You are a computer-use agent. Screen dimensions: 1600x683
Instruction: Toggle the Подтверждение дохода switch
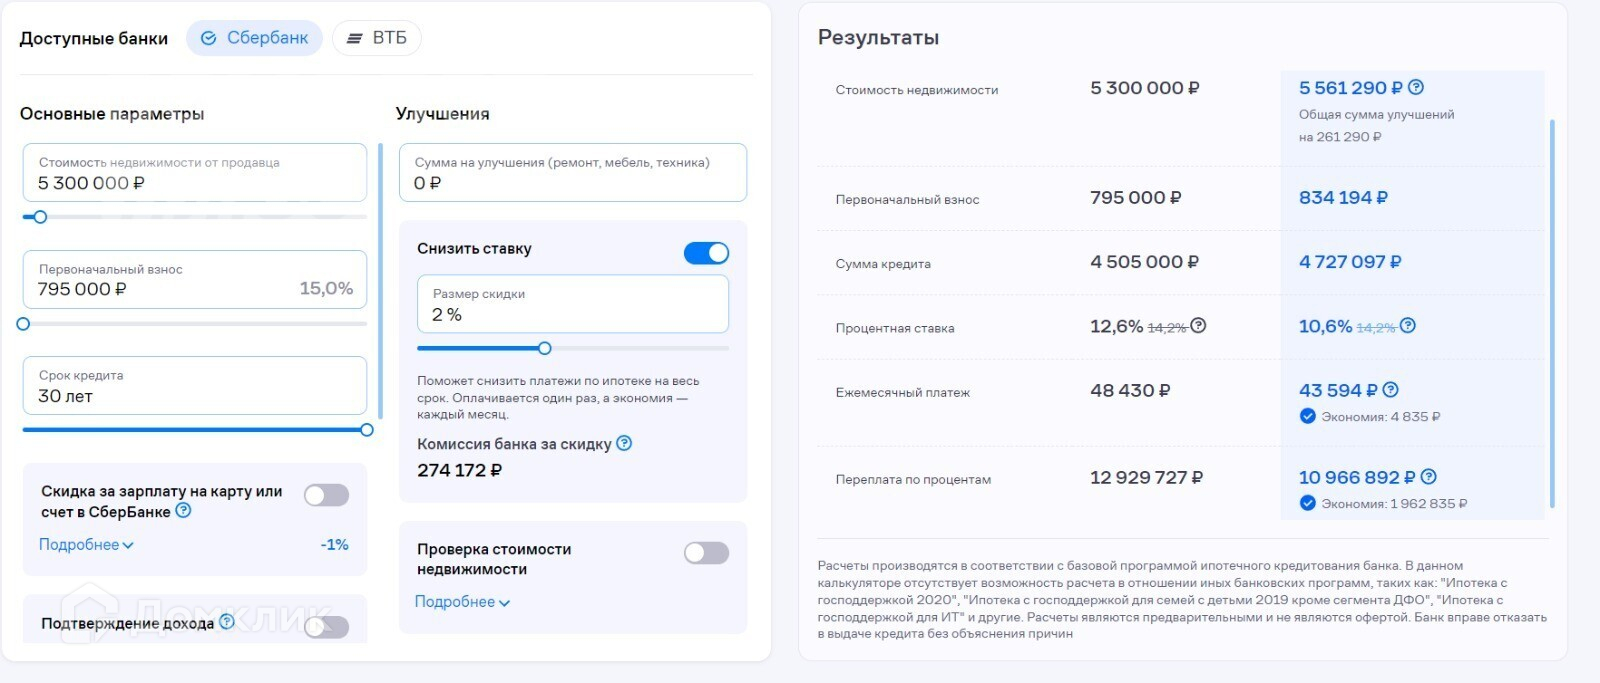coord(326,627)
